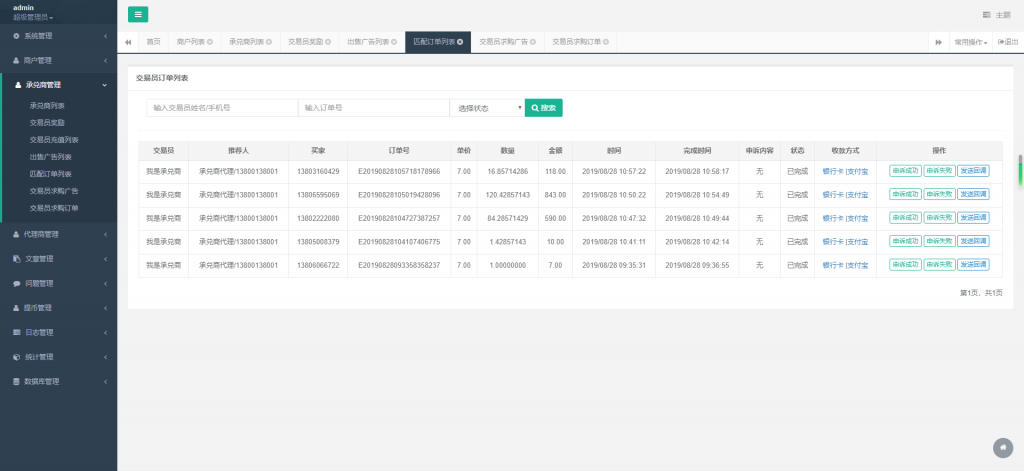This screenshot has width=1024, height=471.
Task: Open the 选择状态 status dropdown
Action: click(x=486, y=108)
